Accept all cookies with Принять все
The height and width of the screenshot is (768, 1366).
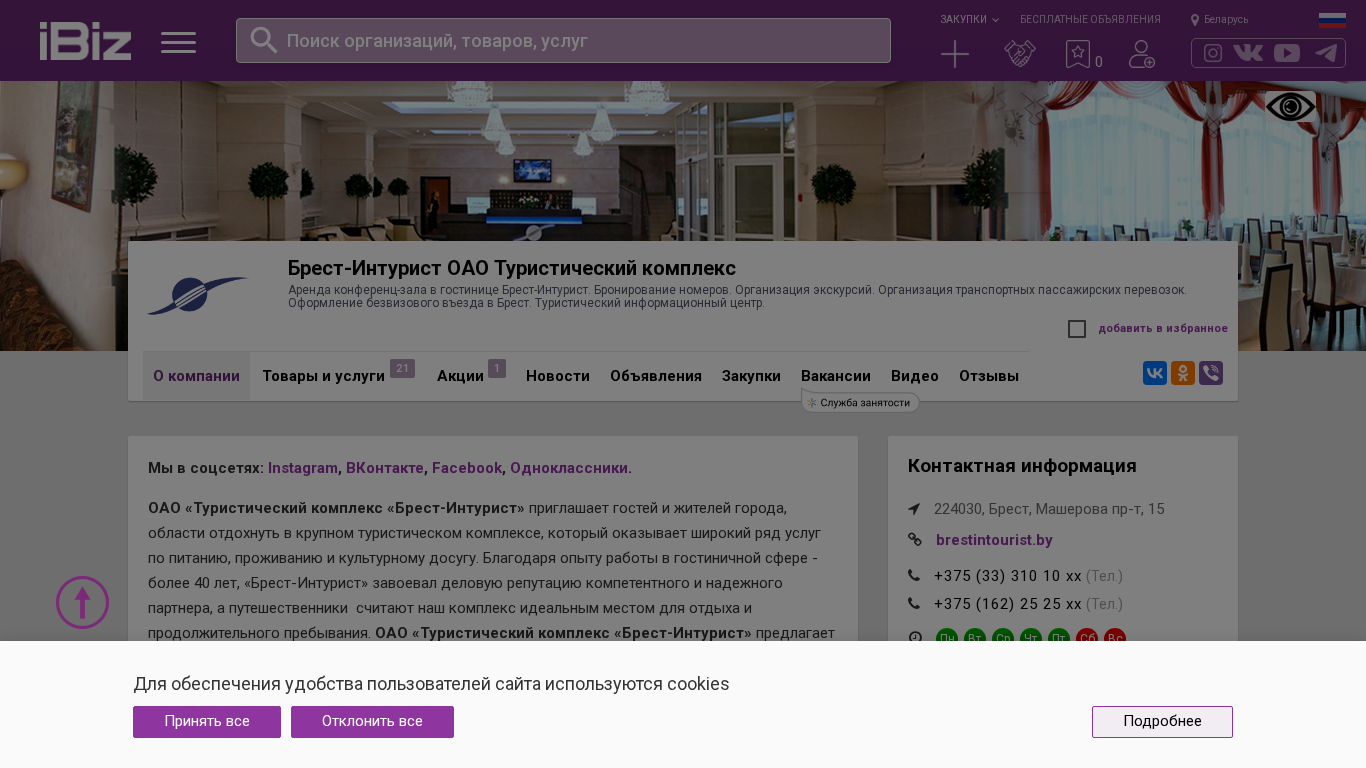coord(207,722)
